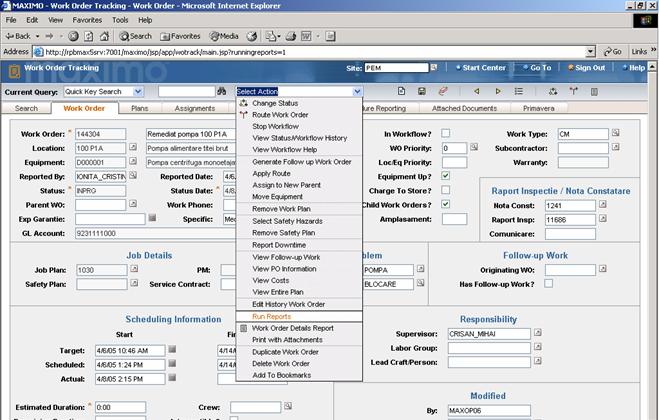Open the list view toolbar icon
659x420 pixels.
[x=519, y=91]
